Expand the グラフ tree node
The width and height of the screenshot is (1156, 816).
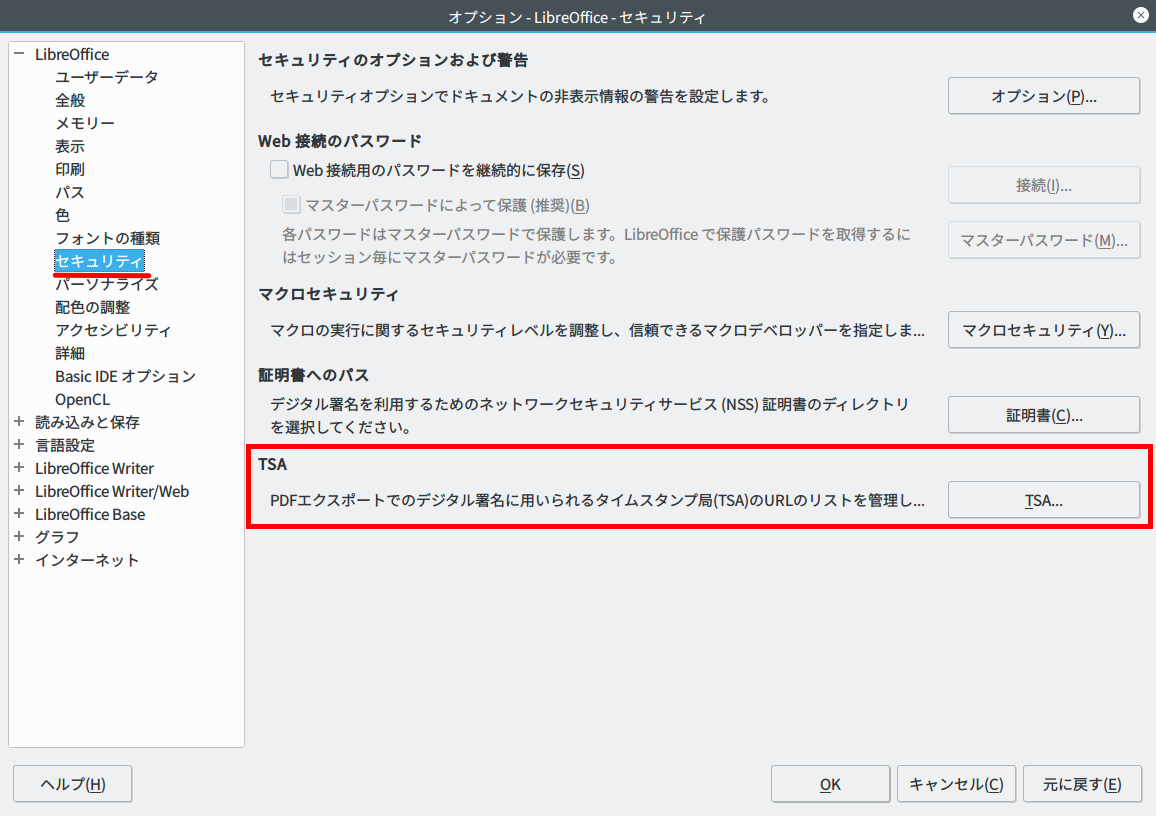pyautogui.click(x=19, y=537)
